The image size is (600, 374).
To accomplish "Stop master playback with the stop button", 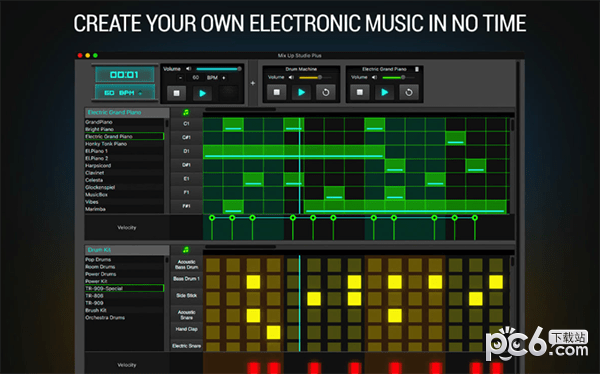I will [176, 93].
